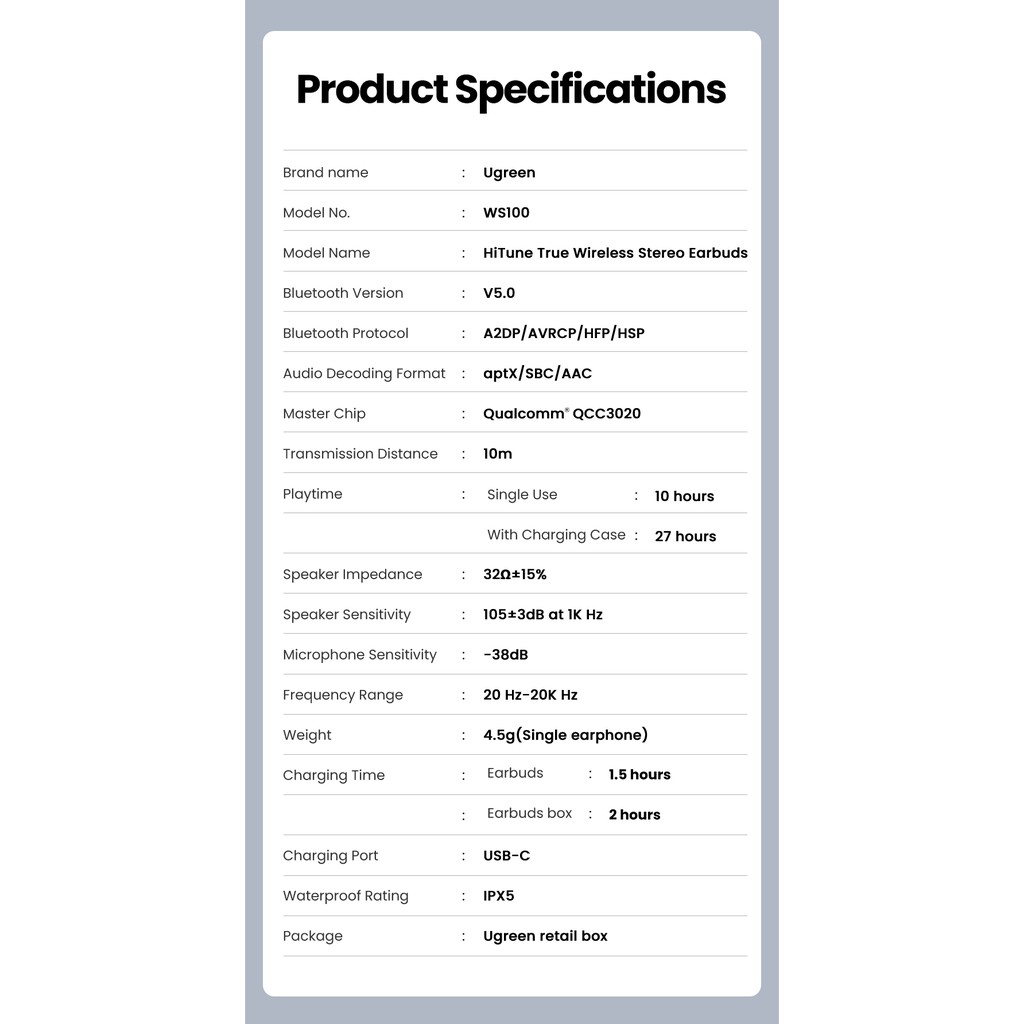Click the Ugreen brand name value

point(509,173)
